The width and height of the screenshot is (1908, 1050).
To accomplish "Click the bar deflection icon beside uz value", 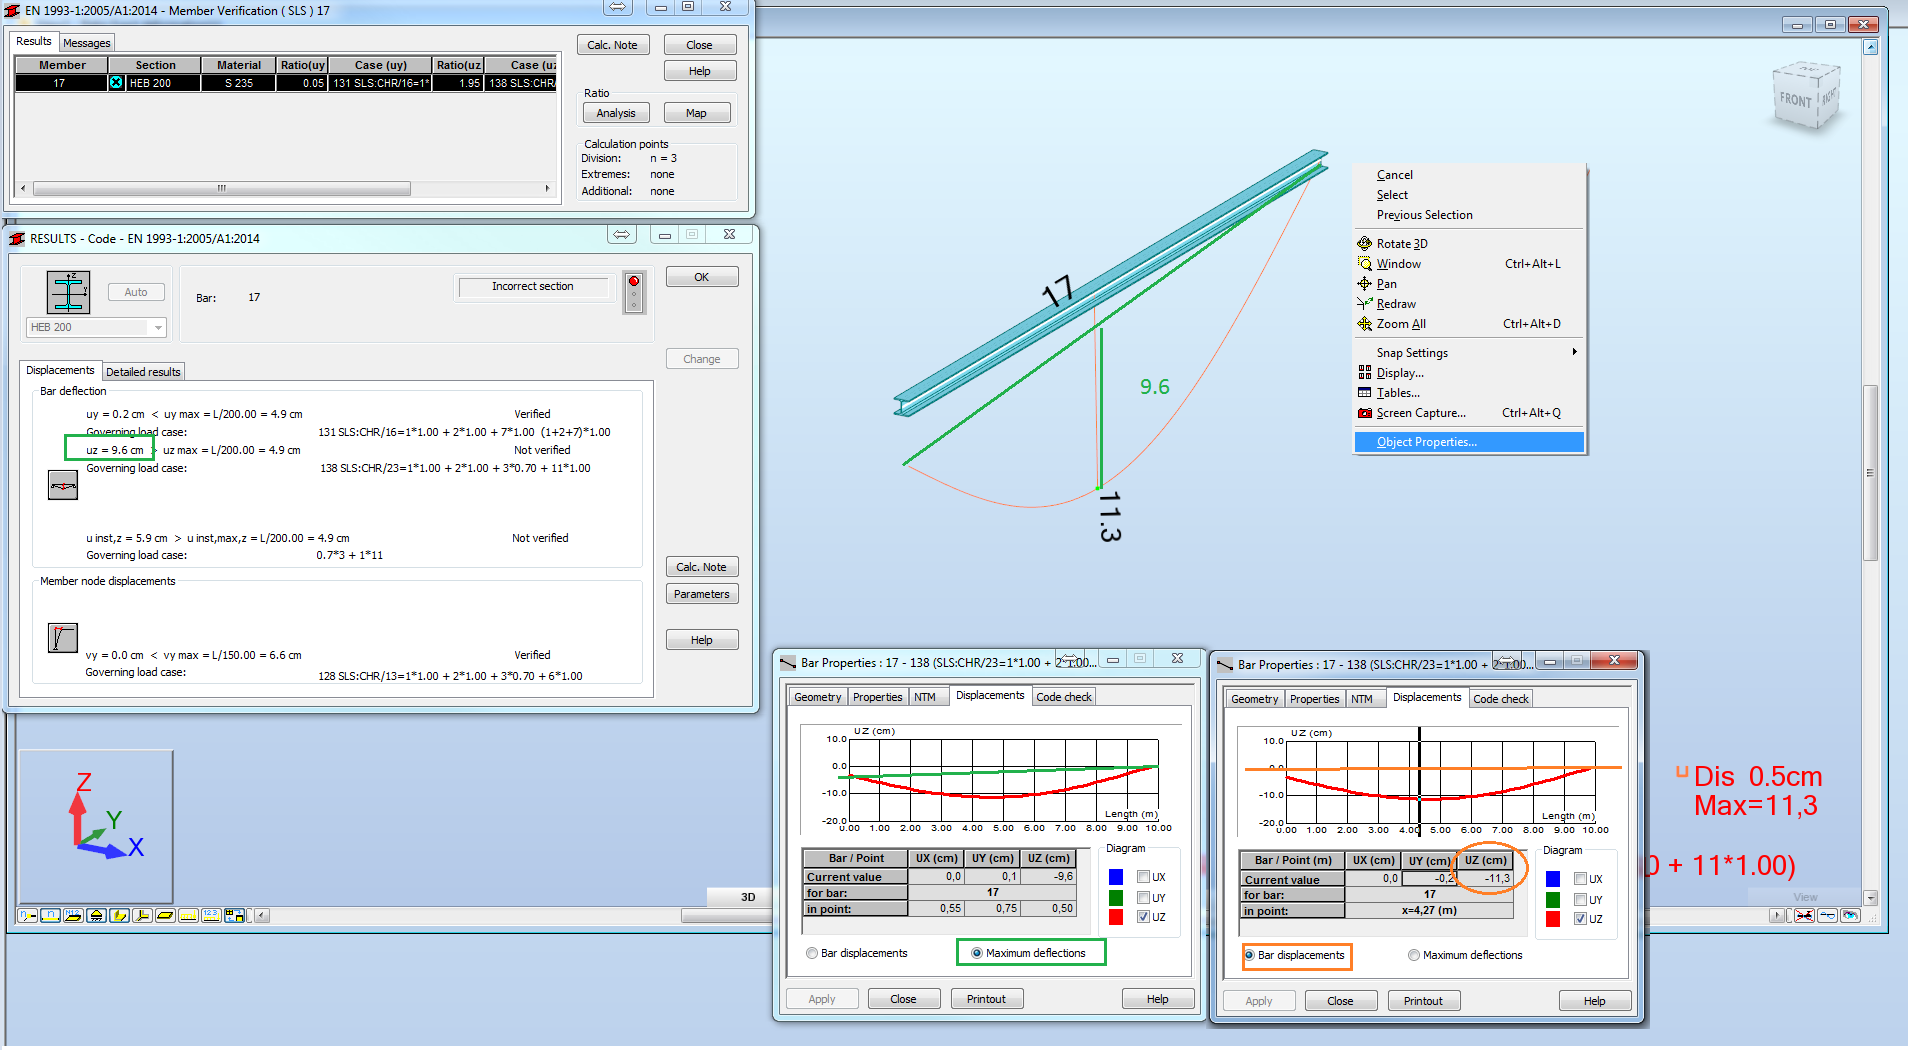I will [62, 485].
